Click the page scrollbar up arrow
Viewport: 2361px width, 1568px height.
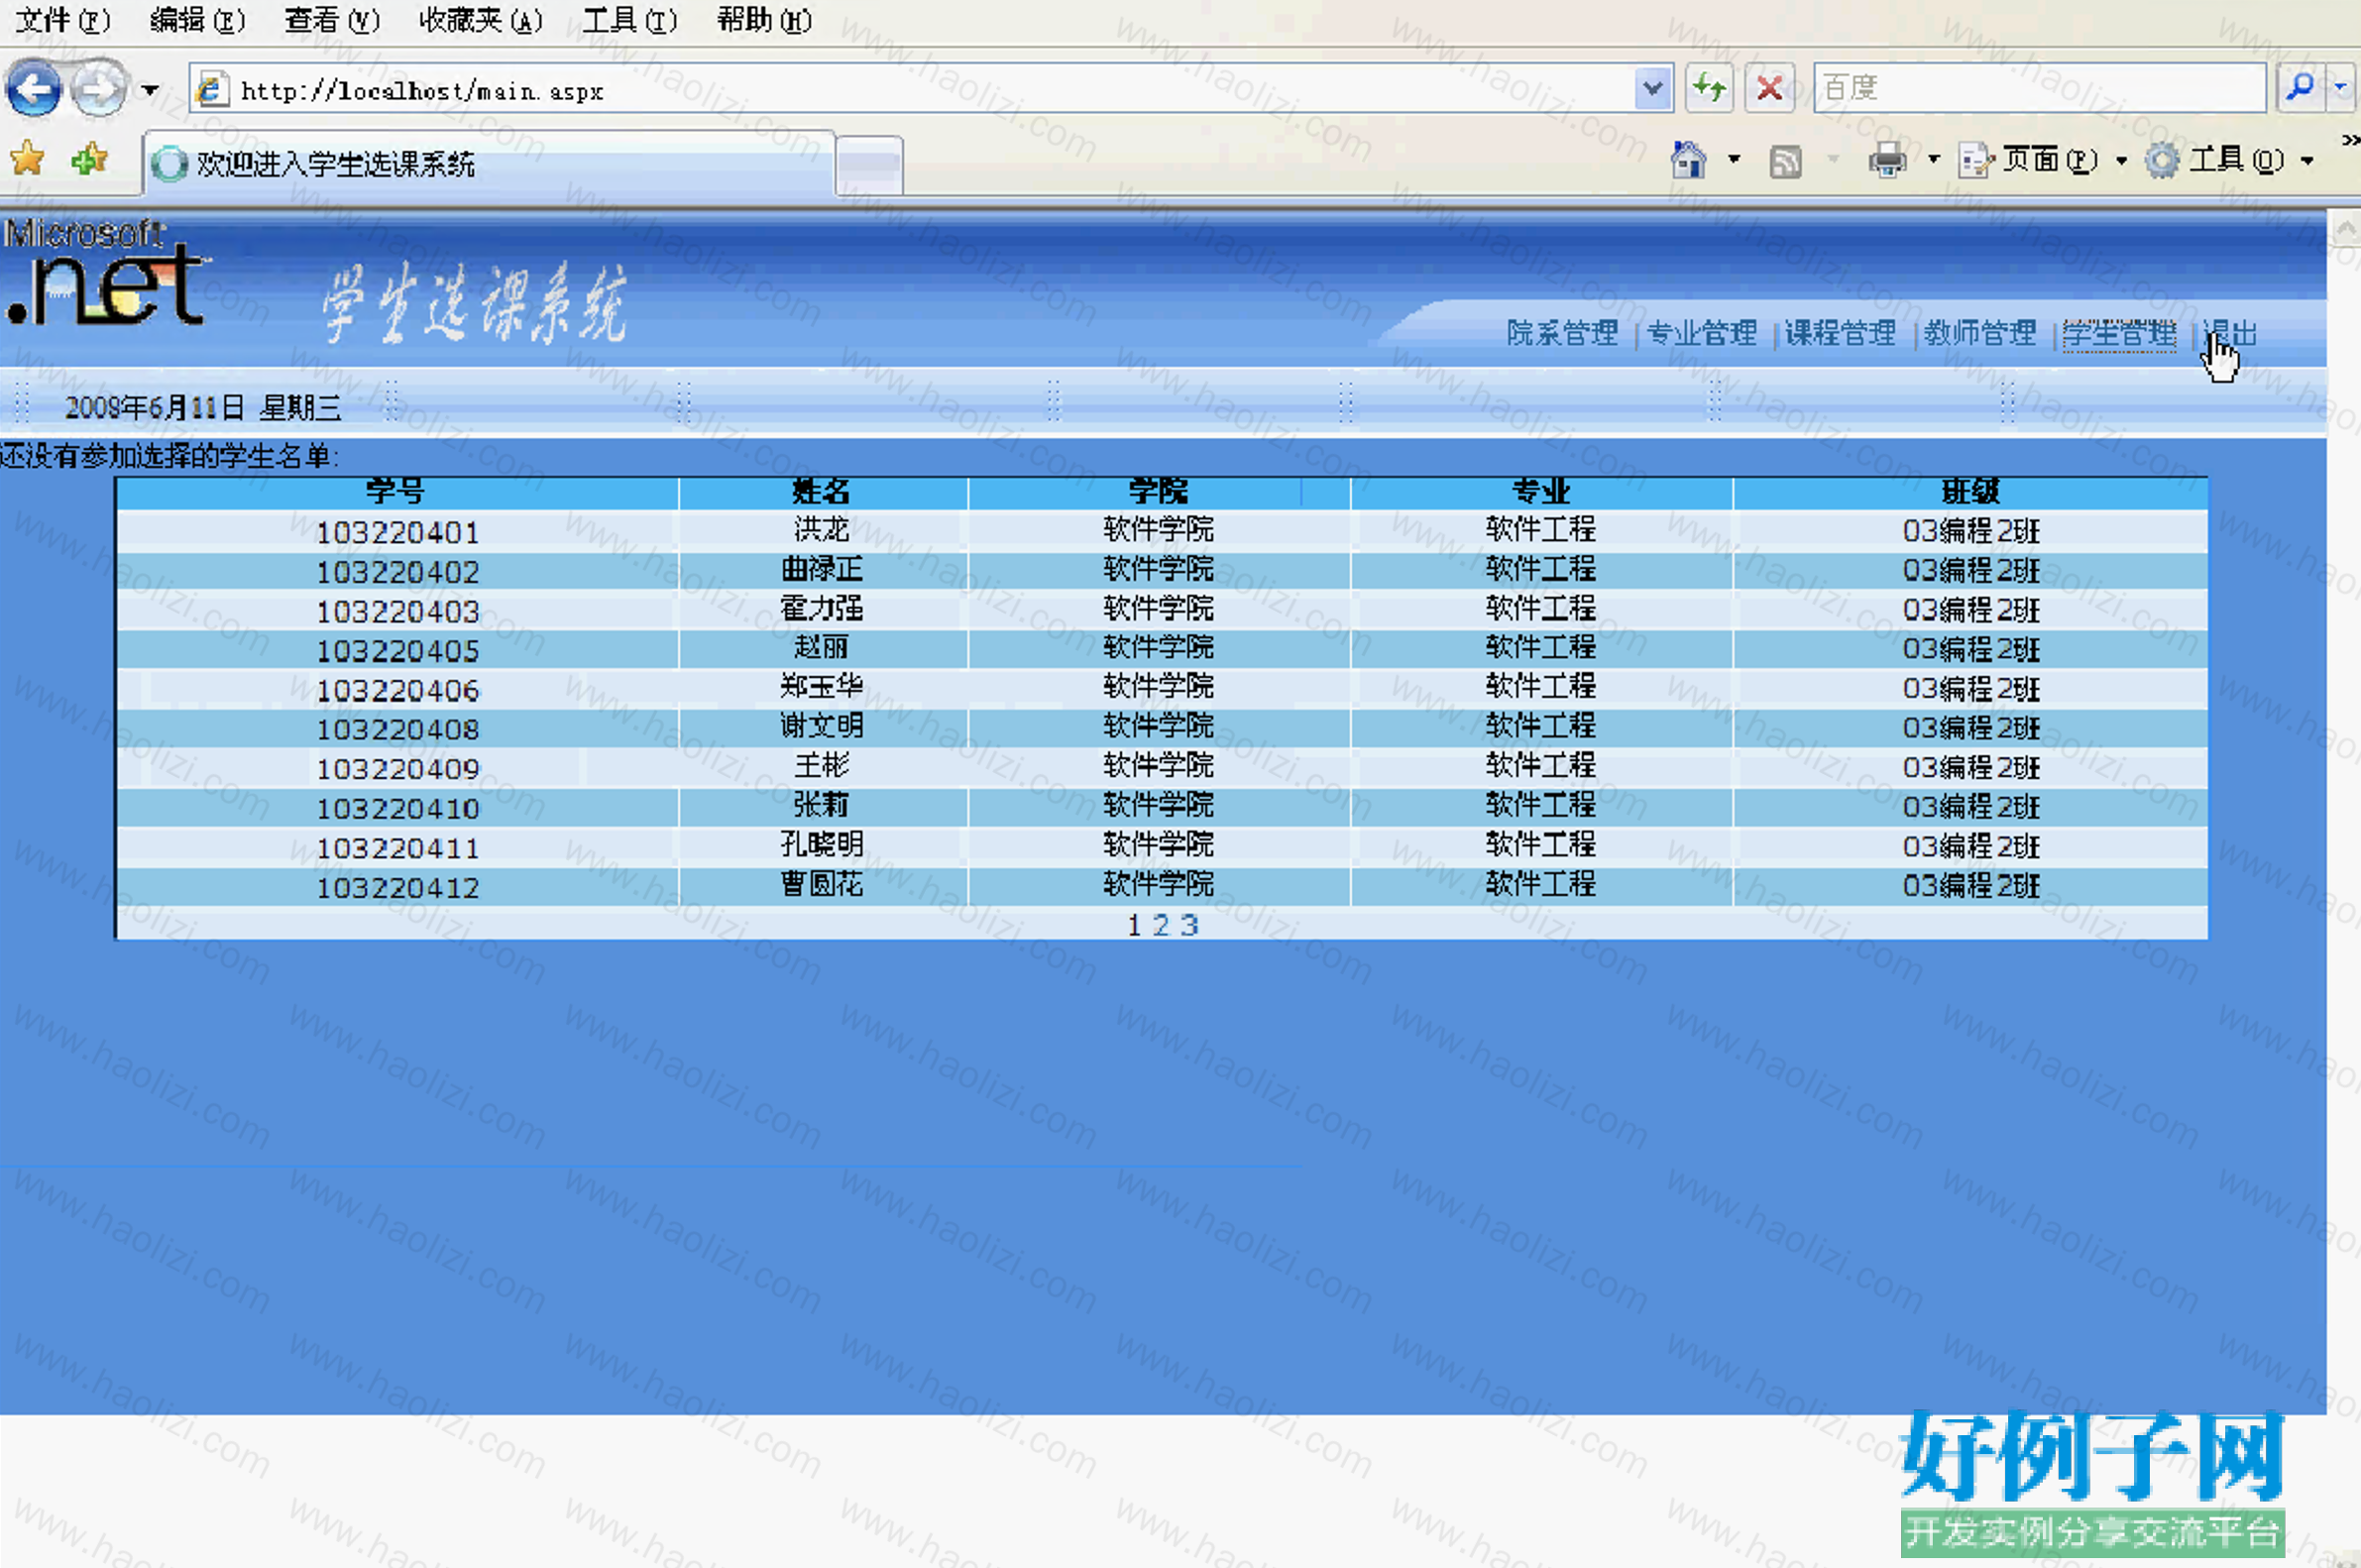[2345, 229]
